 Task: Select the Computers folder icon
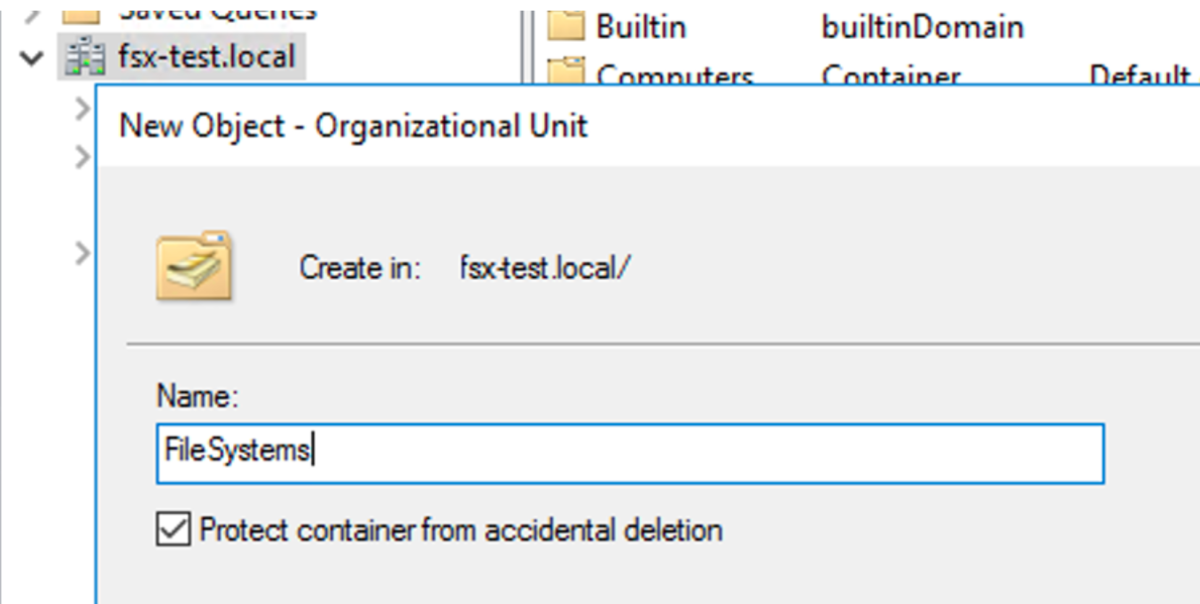point(566,72)
